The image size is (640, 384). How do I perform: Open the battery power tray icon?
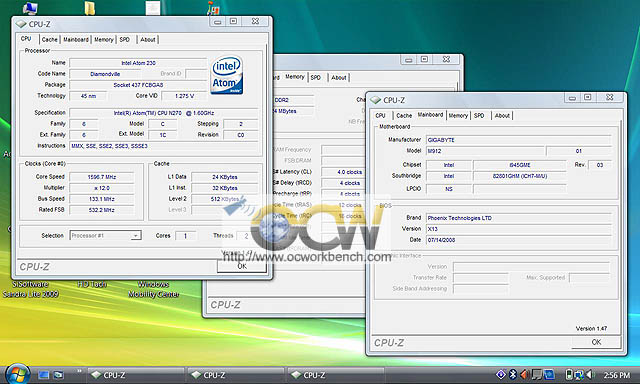click(x=569, y=374)
